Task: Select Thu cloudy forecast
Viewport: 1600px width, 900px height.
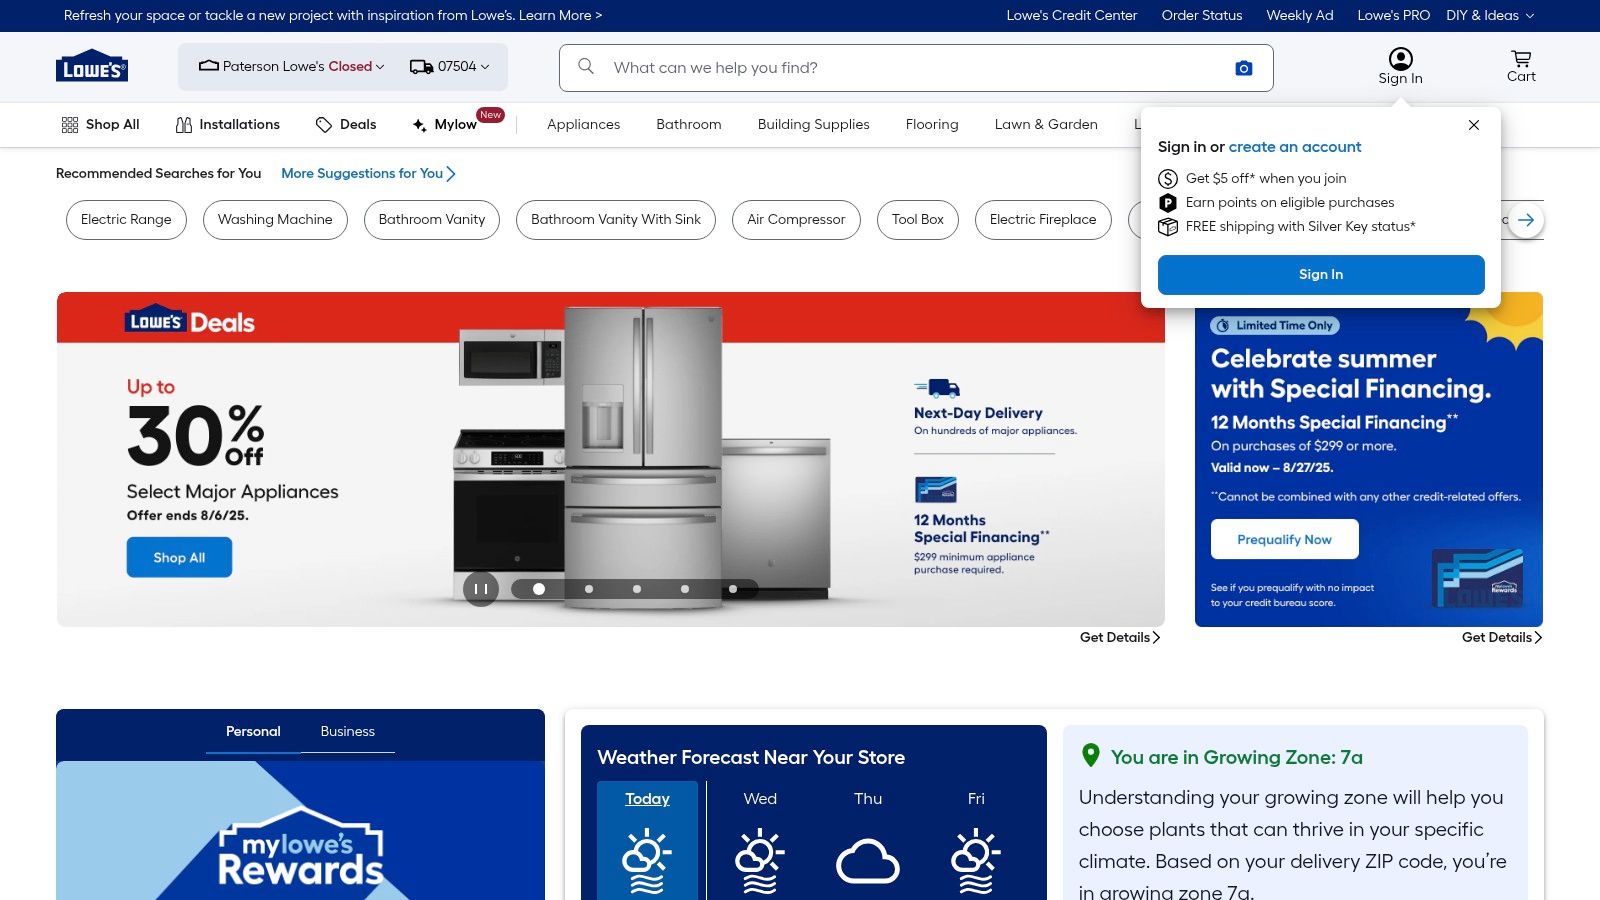Action: pyautogui.click(x=868, y=840)
